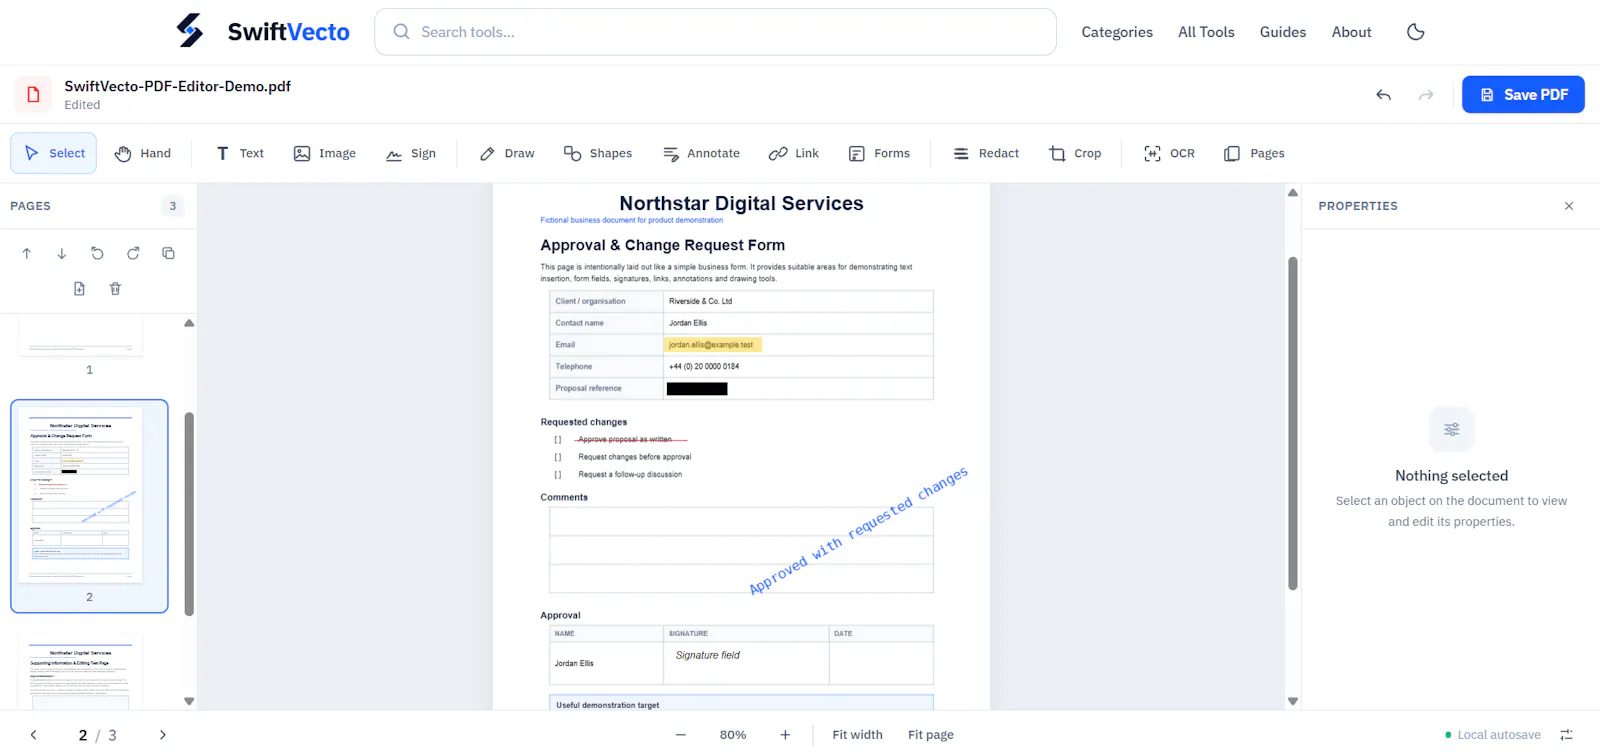Select the Redact tool
The image size is (1600, 754).
pyautogui.click(x=986, y=153)
